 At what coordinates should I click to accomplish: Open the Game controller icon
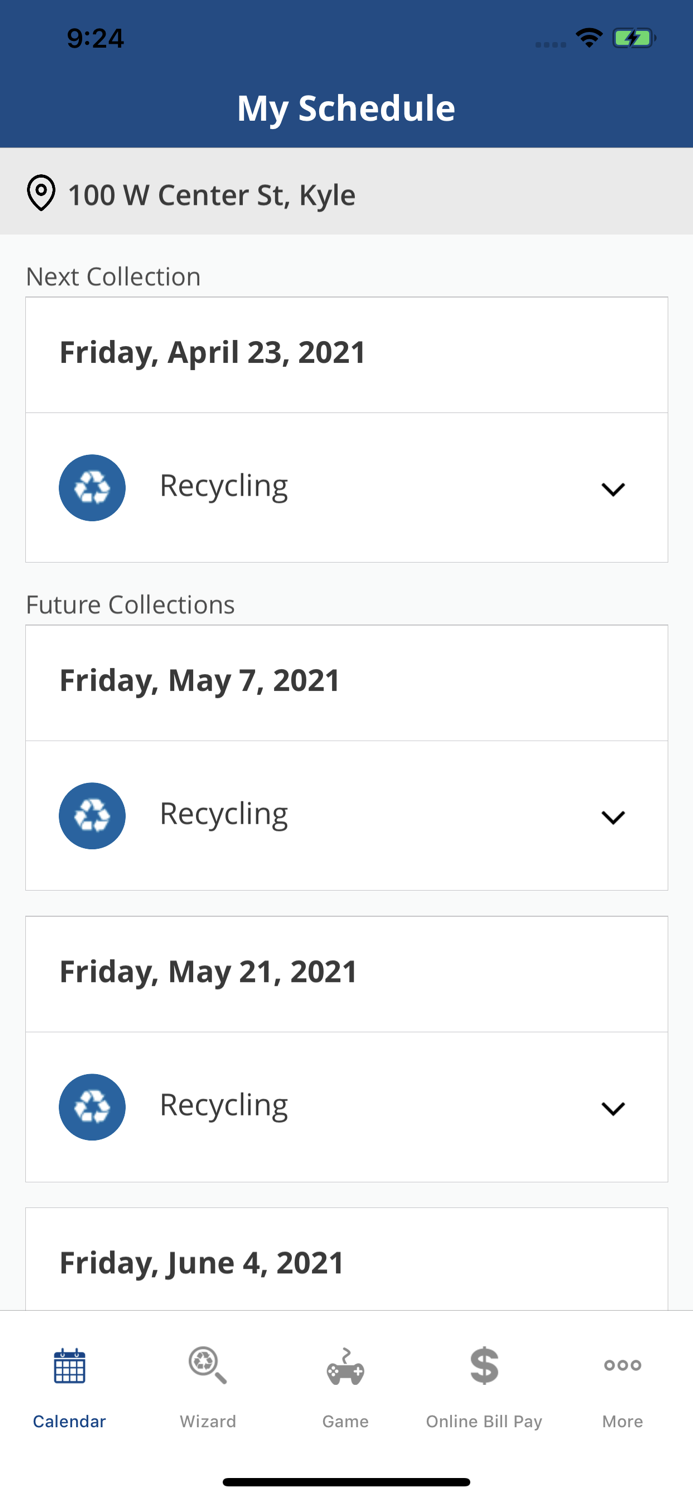coord(346,1365)
